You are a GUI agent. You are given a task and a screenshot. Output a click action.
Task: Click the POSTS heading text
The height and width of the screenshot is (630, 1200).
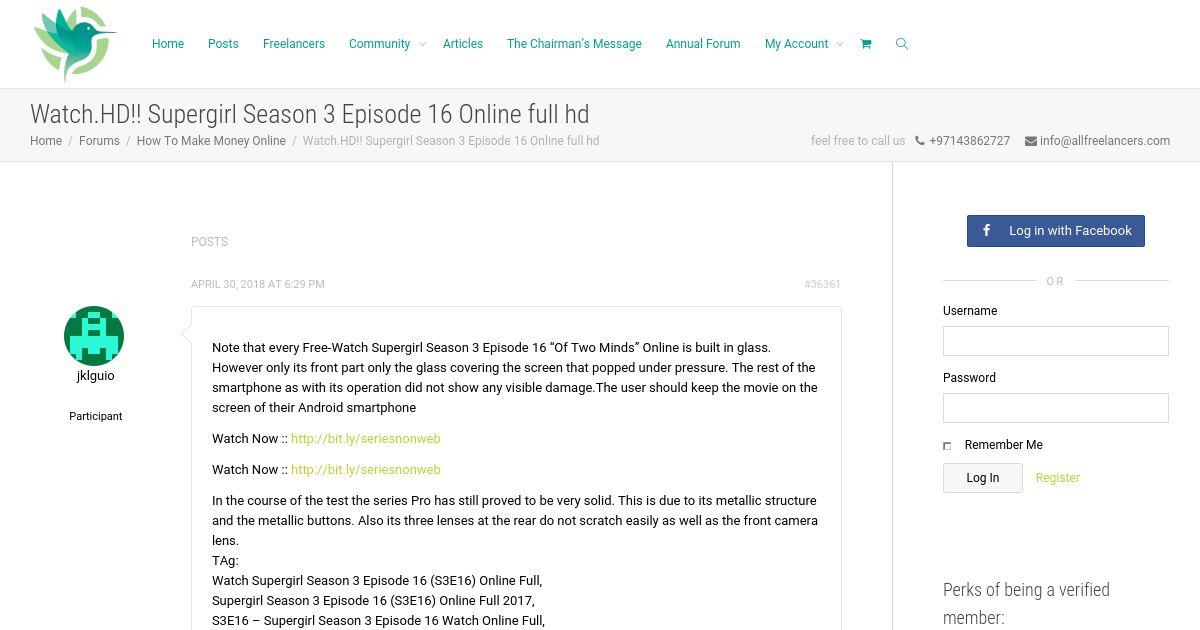click(x=210, y=242)
